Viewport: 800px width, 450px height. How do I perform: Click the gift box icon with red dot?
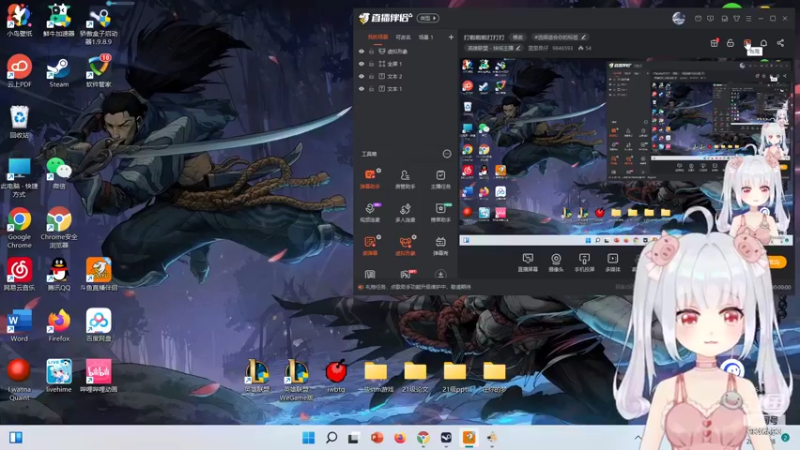(714, 43)
